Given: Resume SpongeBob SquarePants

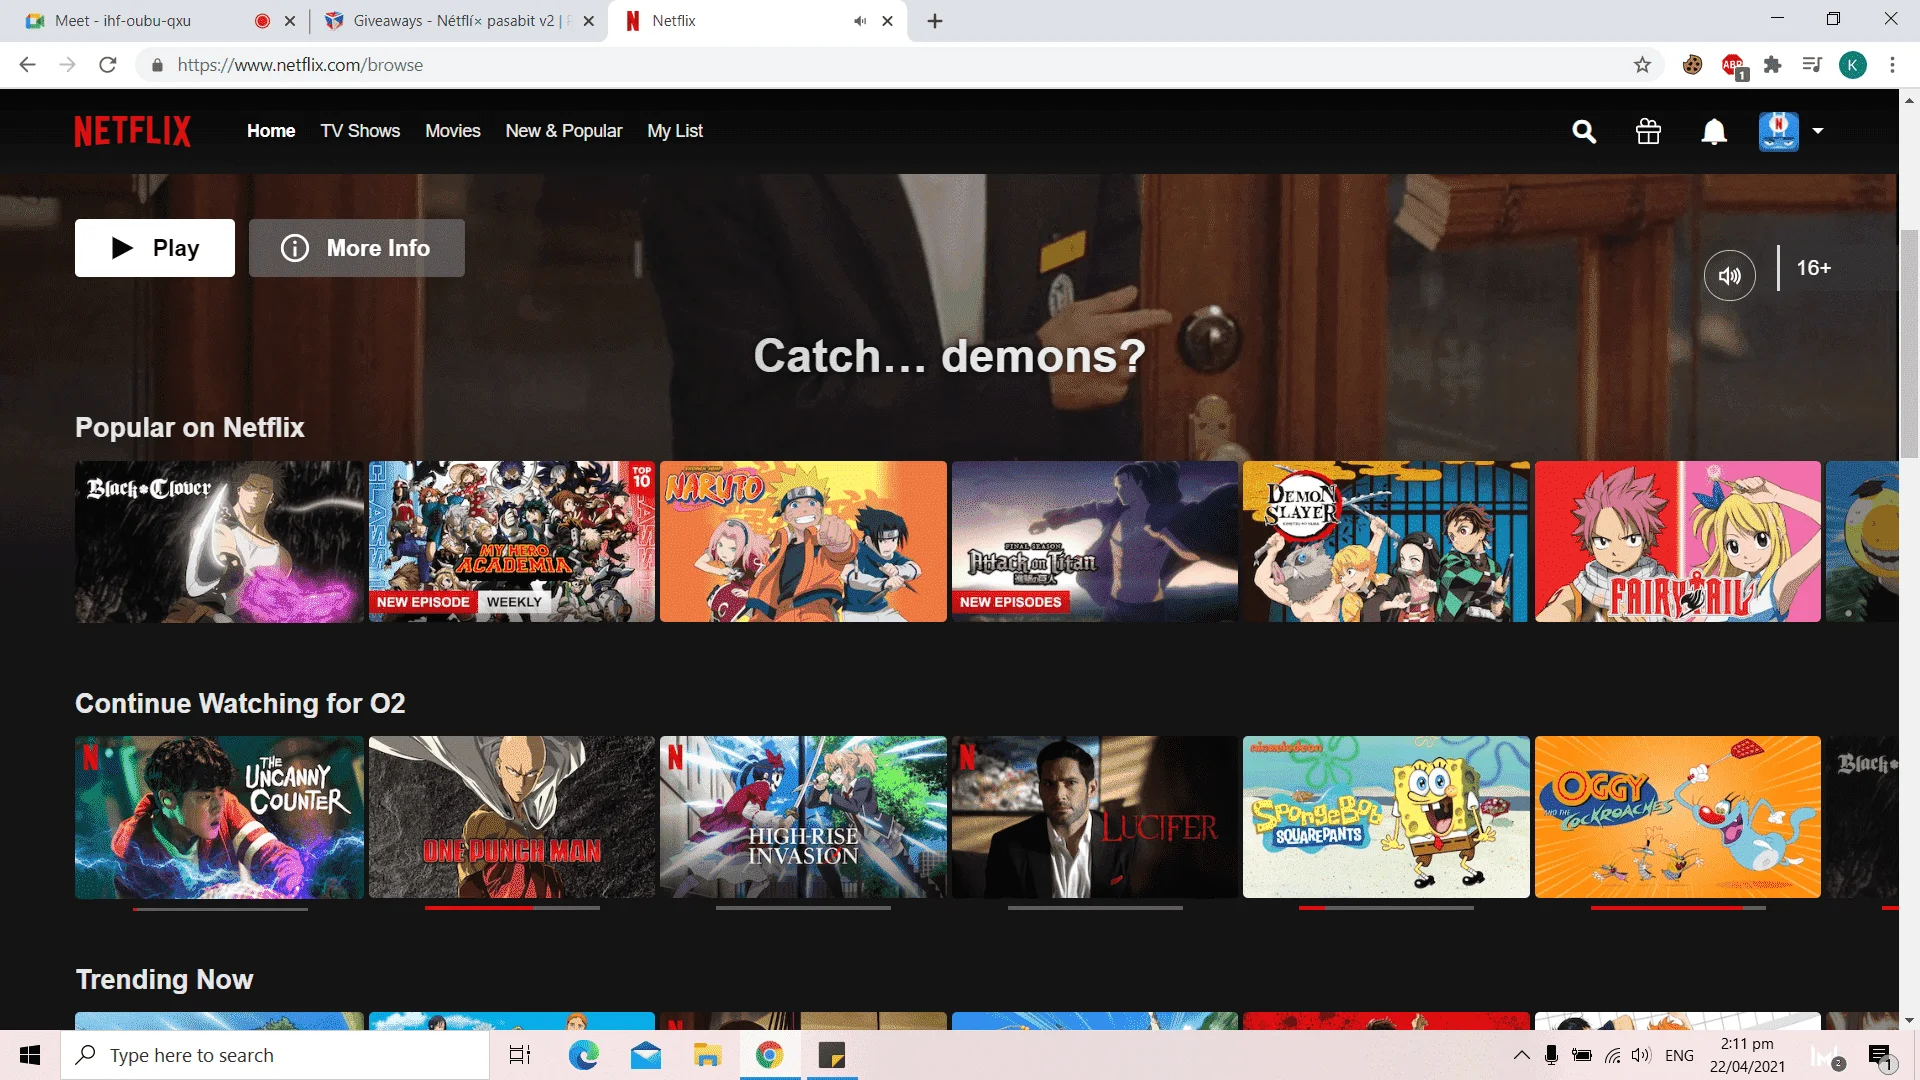Looking at the screenshot, I should [x=1386, y=817].
